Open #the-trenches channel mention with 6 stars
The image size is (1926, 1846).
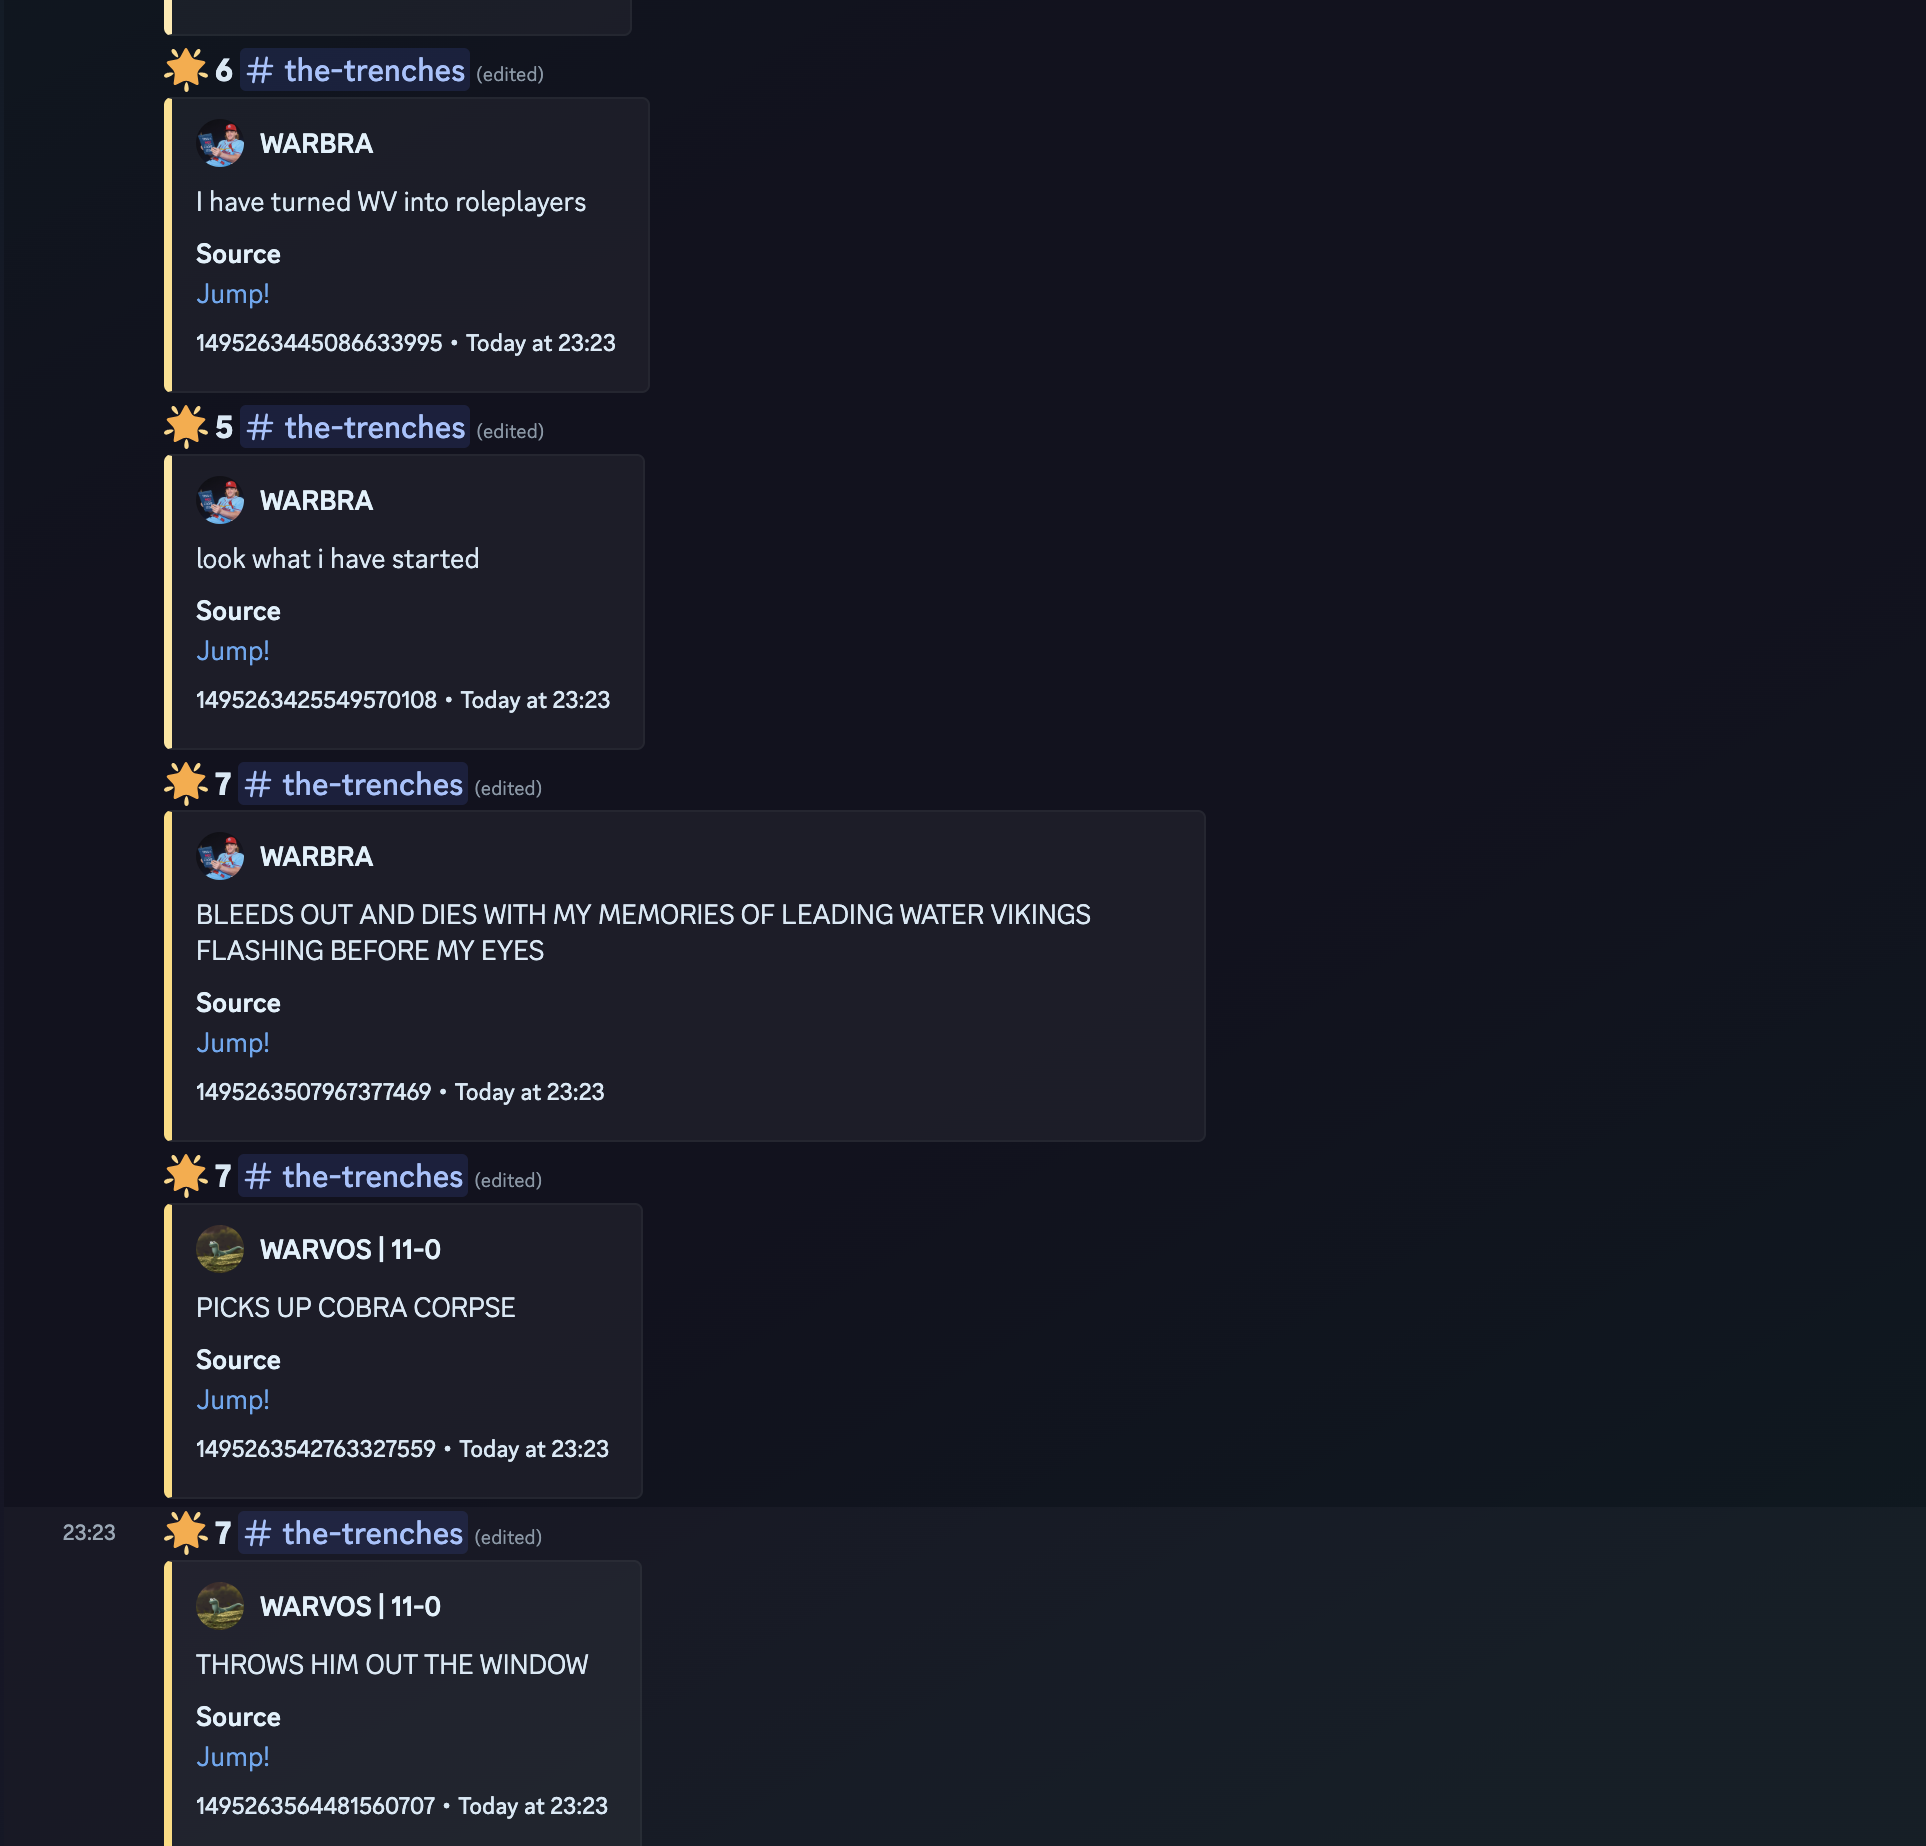pos(355,70)
